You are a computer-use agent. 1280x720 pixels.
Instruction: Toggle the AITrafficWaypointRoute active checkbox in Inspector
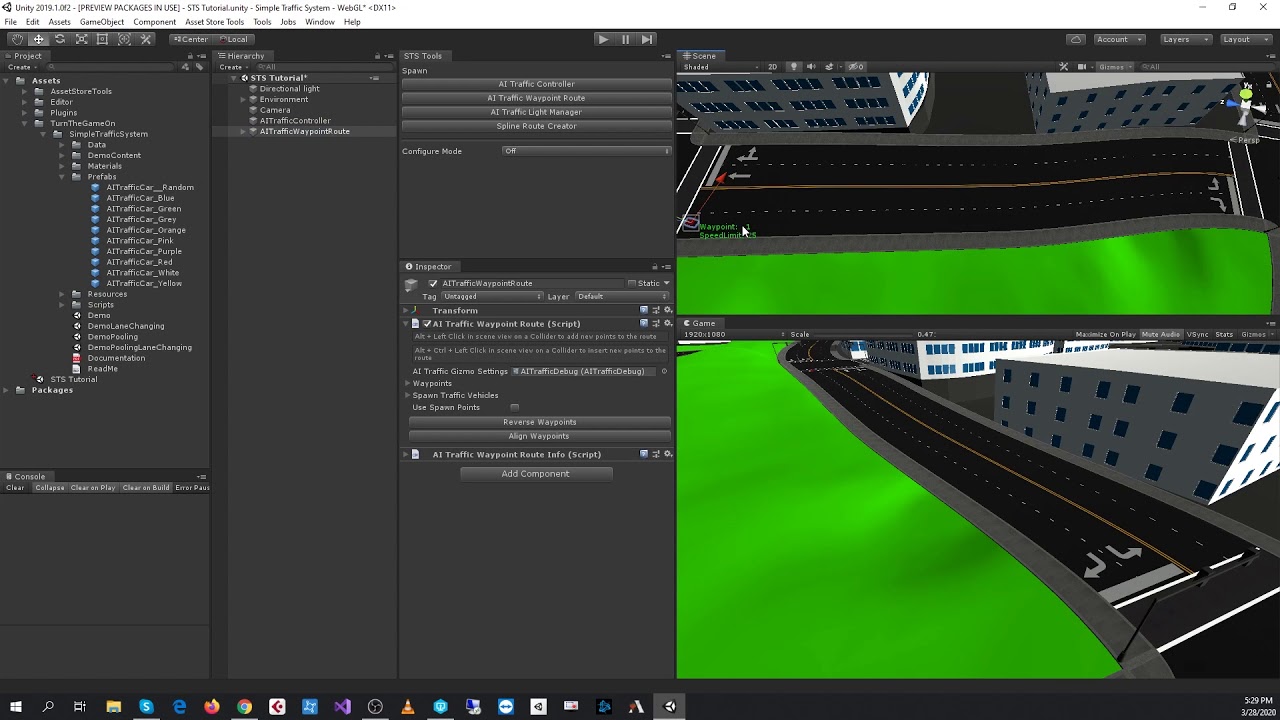coord(433,283)
